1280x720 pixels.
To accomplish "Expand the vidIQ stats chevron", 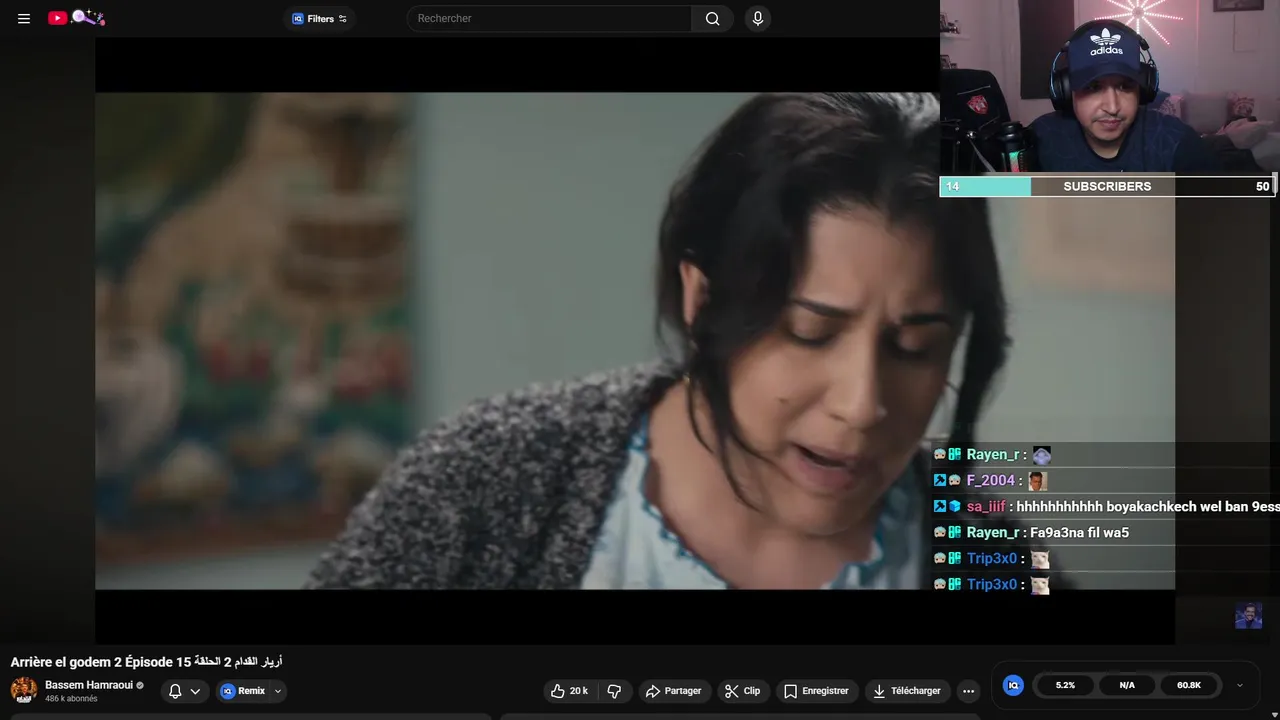I will coord(1240,685).
